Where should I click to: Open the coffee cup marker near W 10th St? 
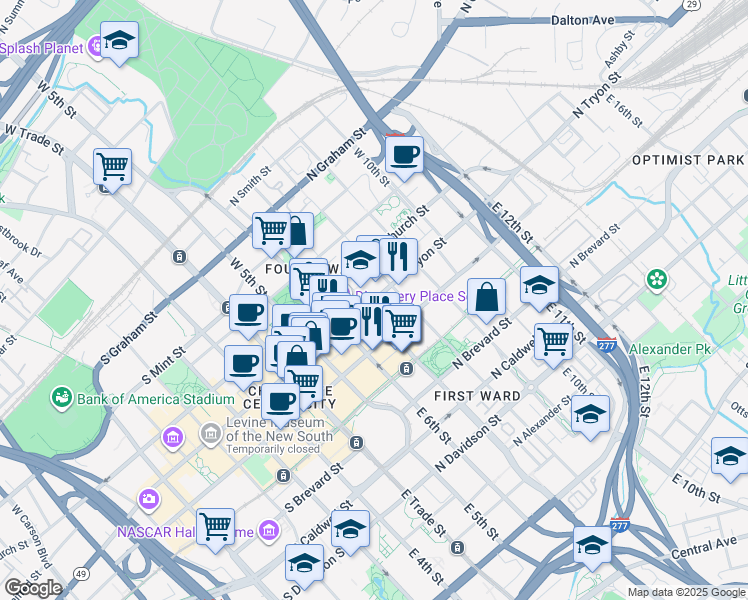point(404,155)
